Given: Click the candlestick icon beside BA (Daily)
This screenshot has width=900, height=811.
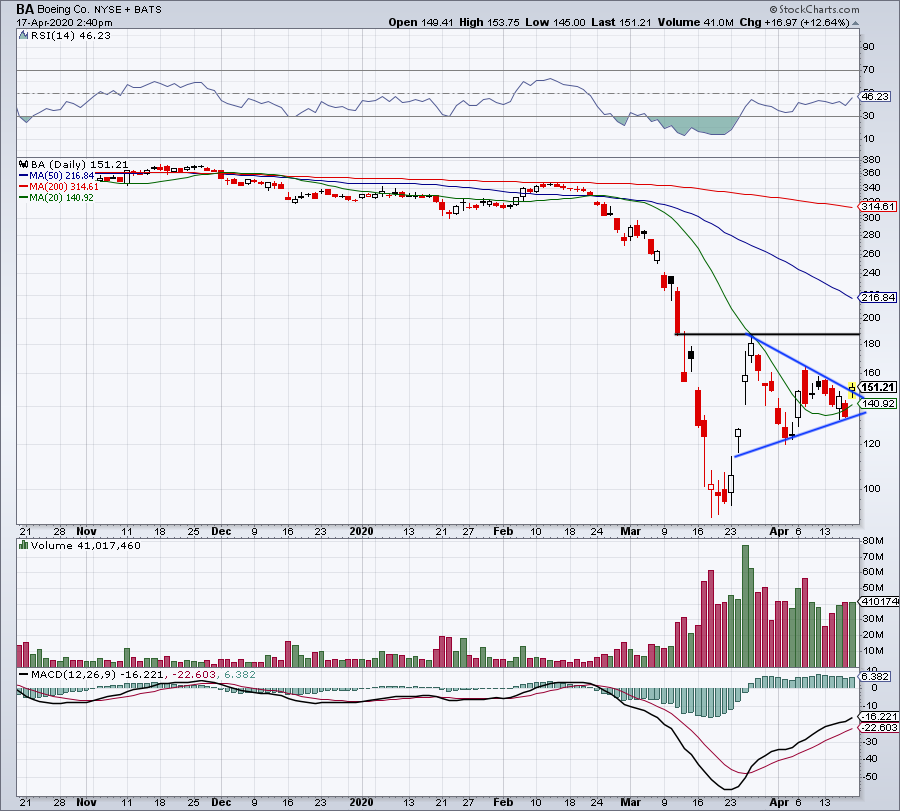Looking at the screenshot, I should point(23,164).
